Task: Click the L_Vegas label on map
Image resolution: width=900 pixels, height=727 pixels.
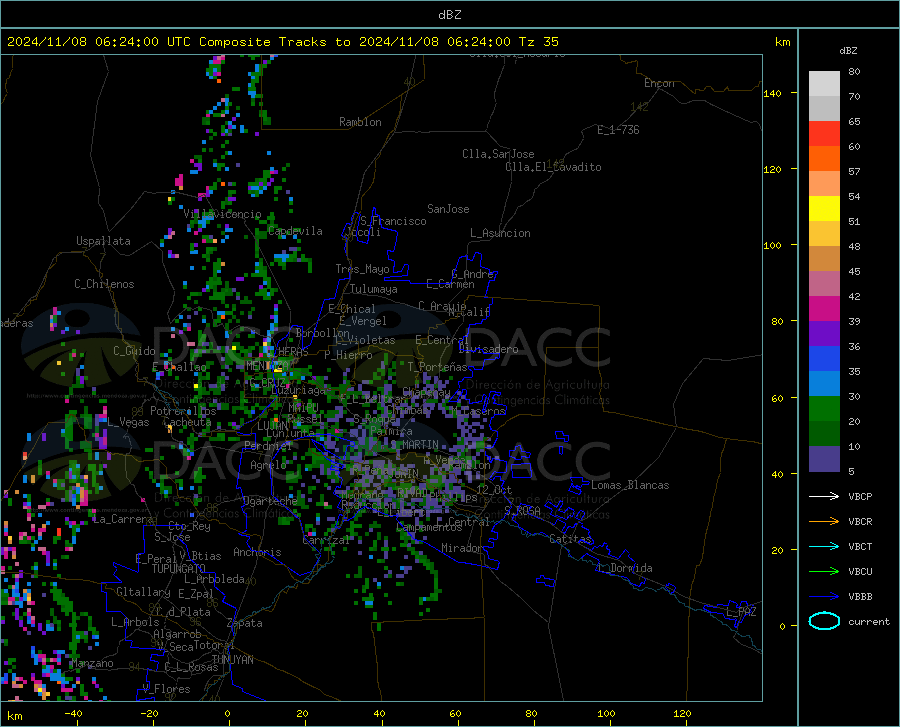Action: 128,422
